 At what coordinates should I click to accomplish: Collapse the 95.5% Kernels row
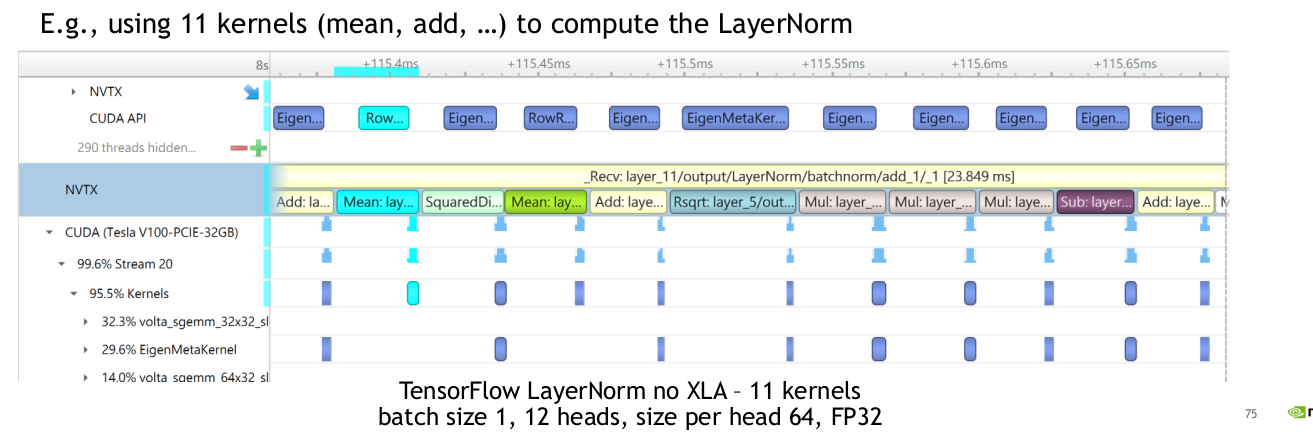coord(73,294)
